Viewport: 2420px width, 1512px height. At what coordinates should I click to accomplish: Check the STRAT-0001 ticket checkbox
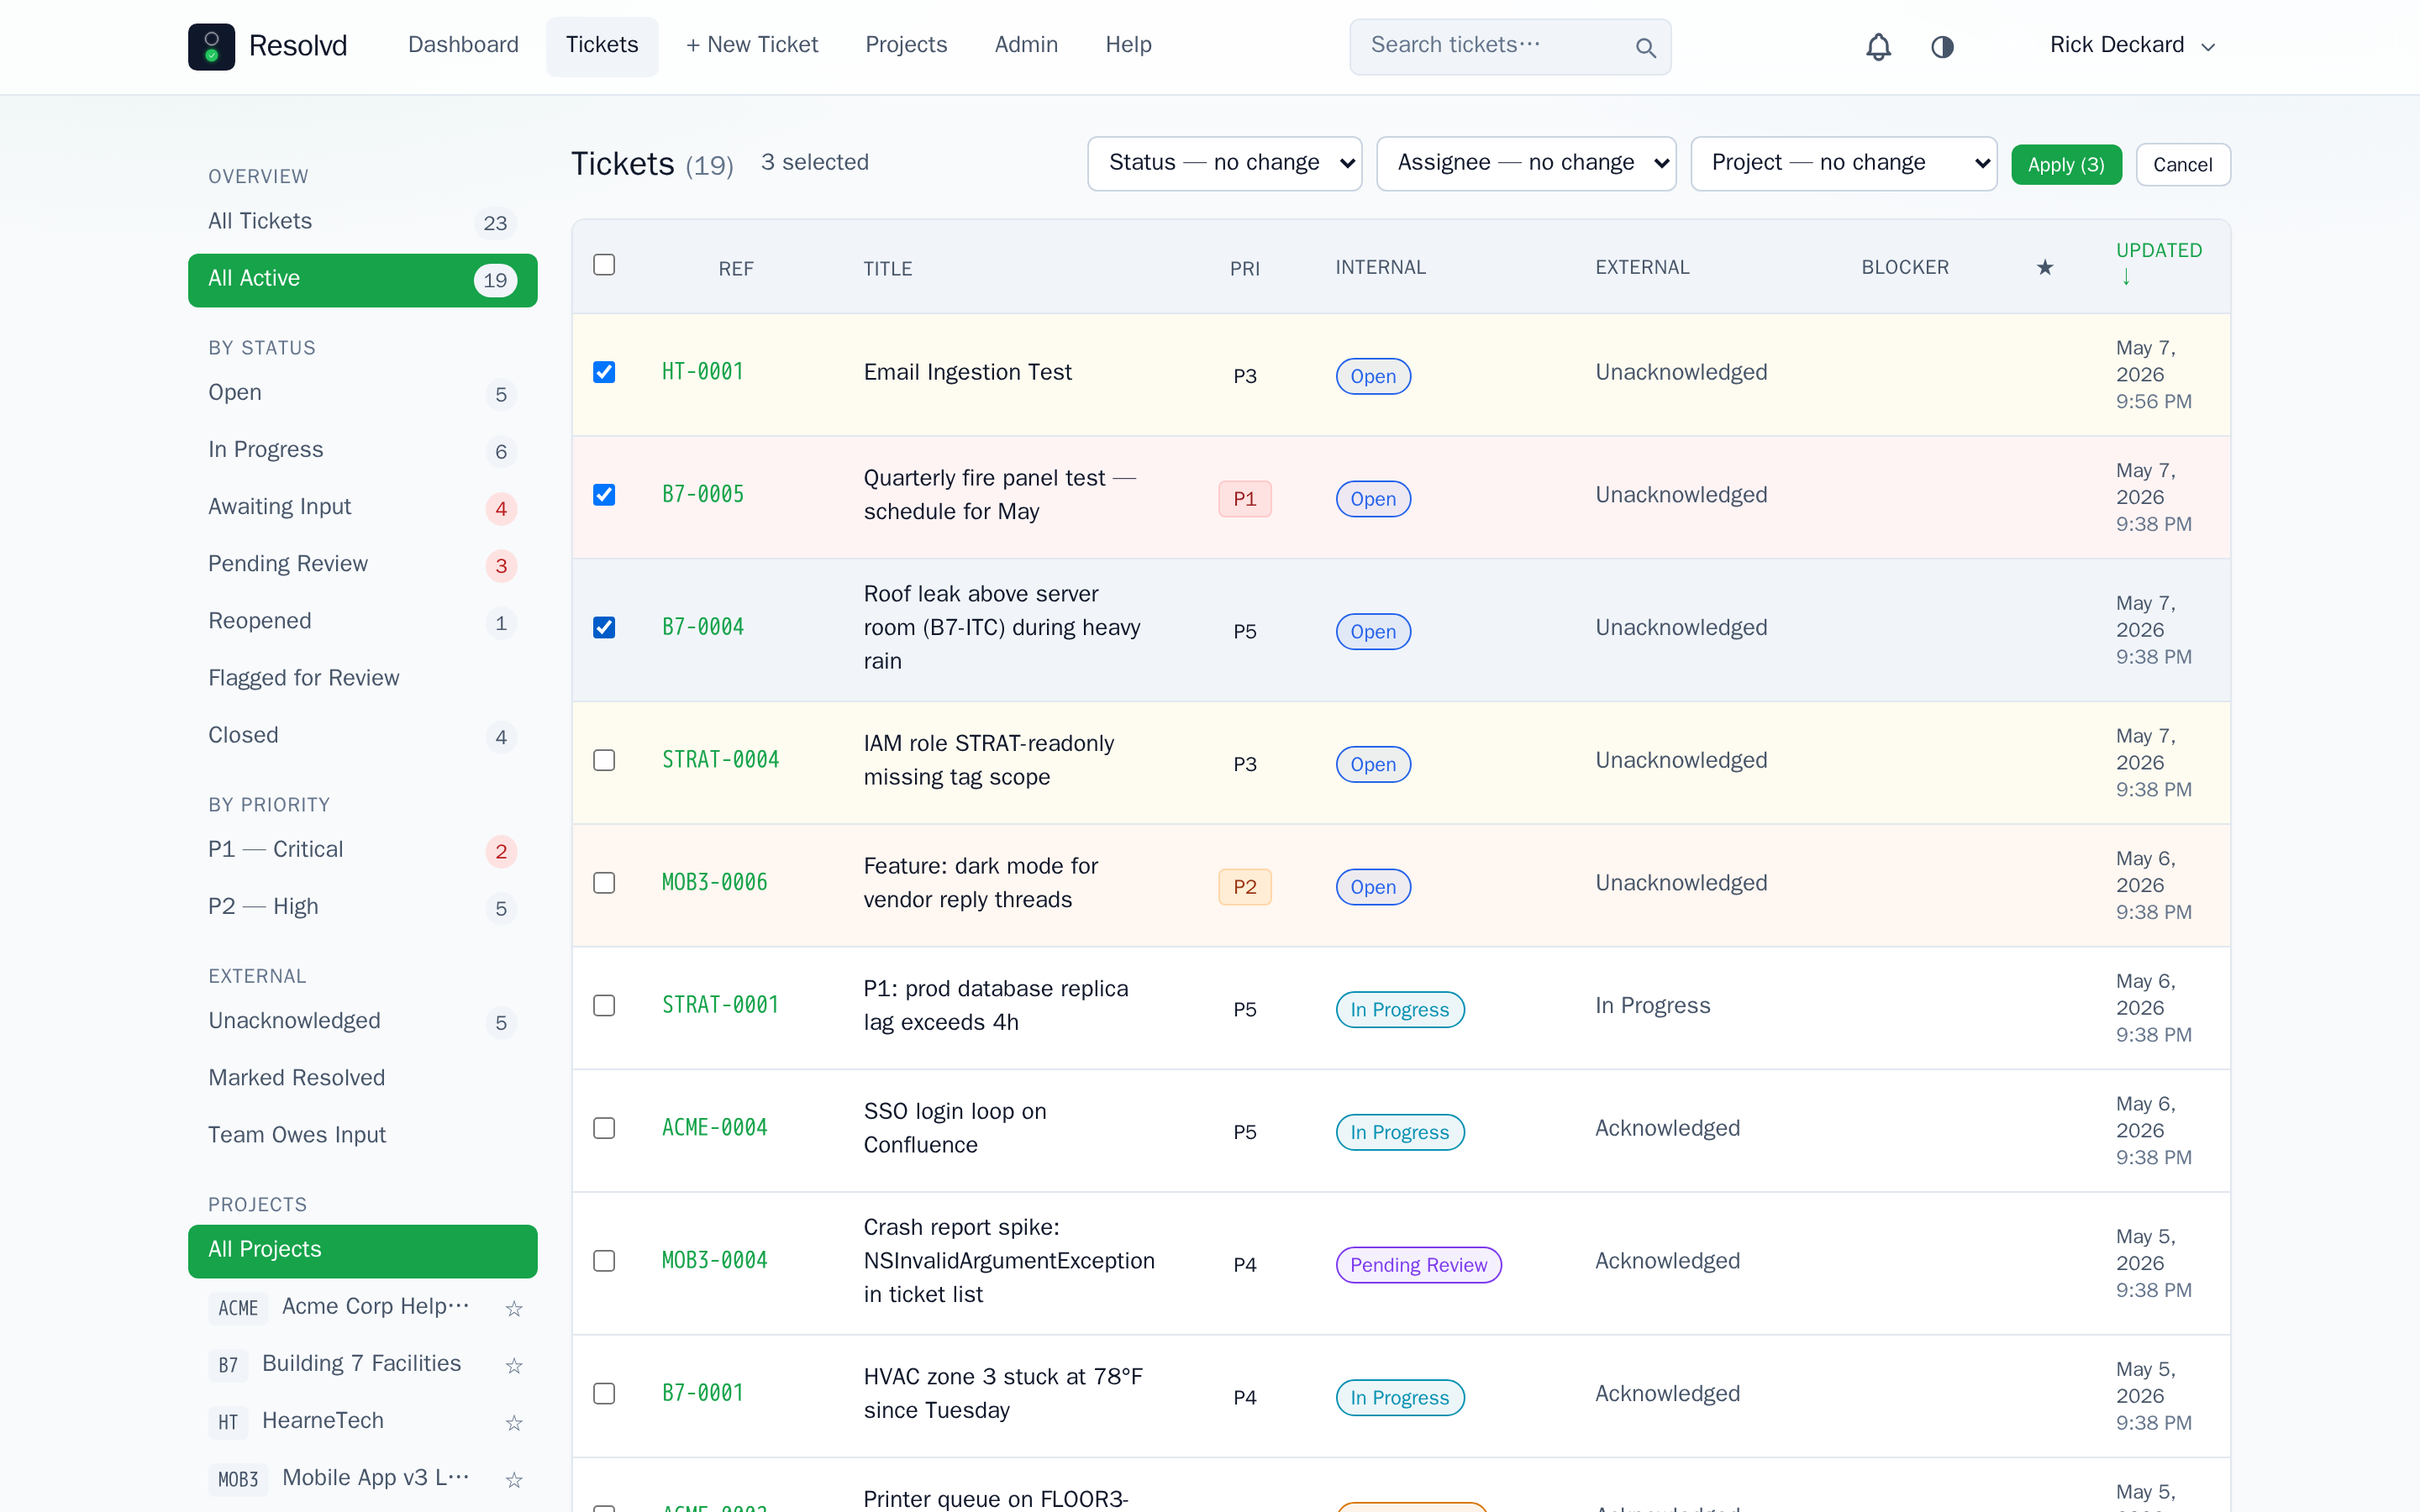coord(604,1005)
